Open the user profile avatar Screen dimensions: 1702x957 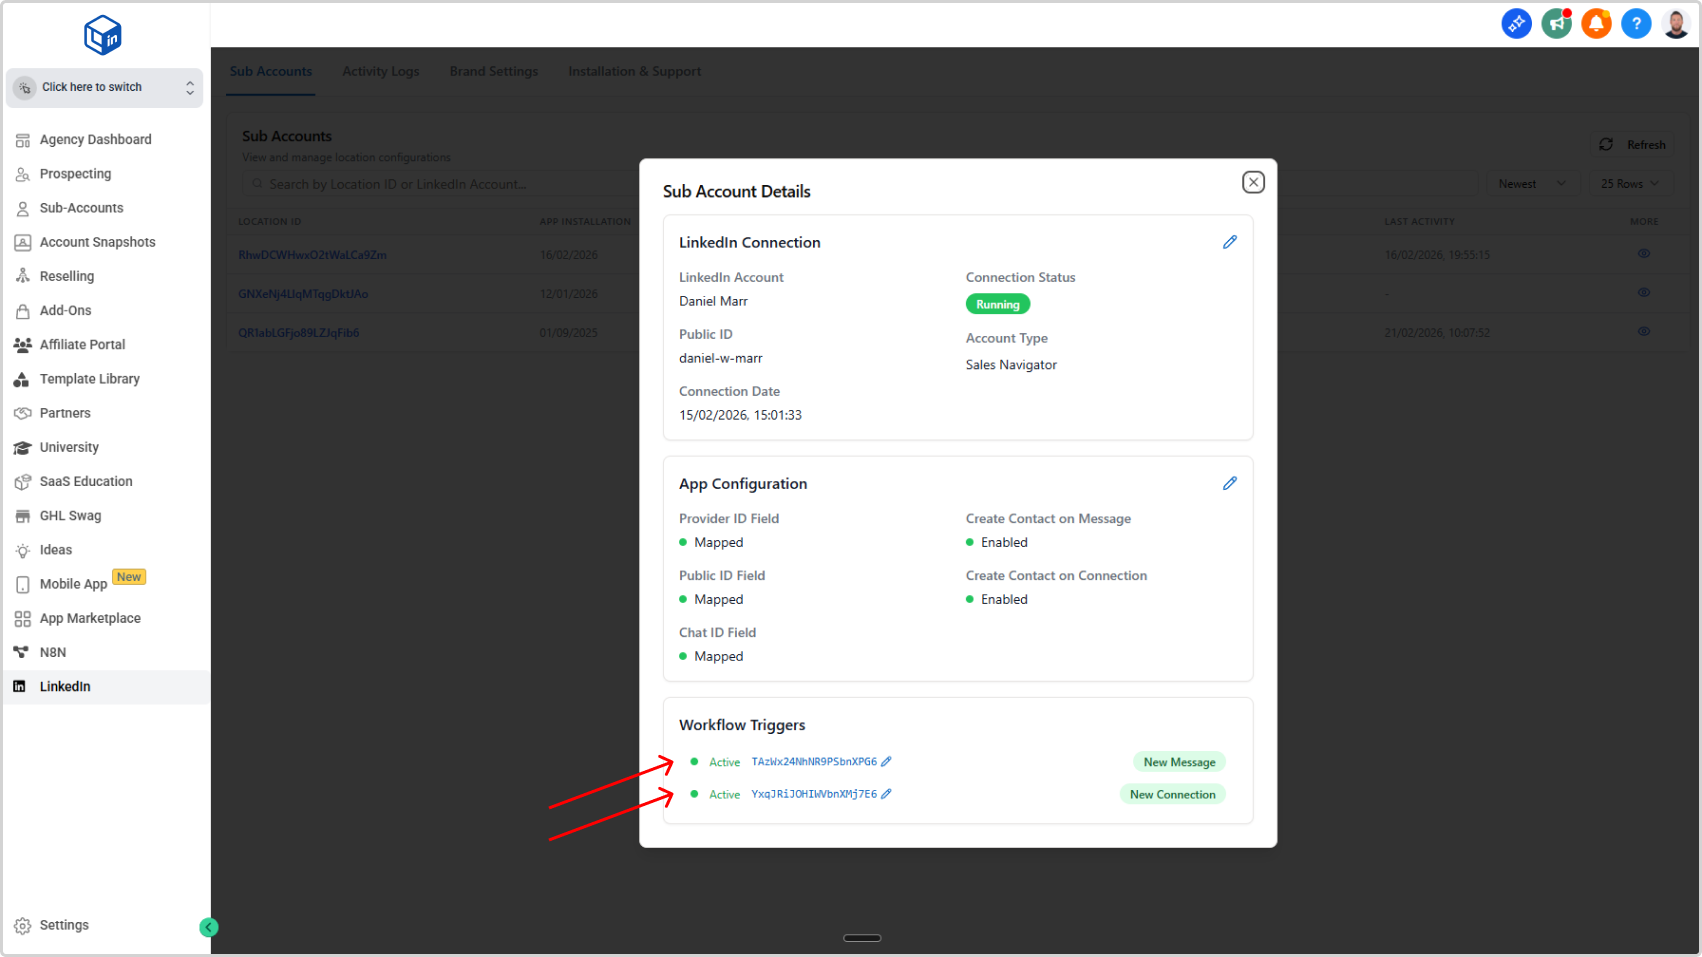tap(1676, 23)
